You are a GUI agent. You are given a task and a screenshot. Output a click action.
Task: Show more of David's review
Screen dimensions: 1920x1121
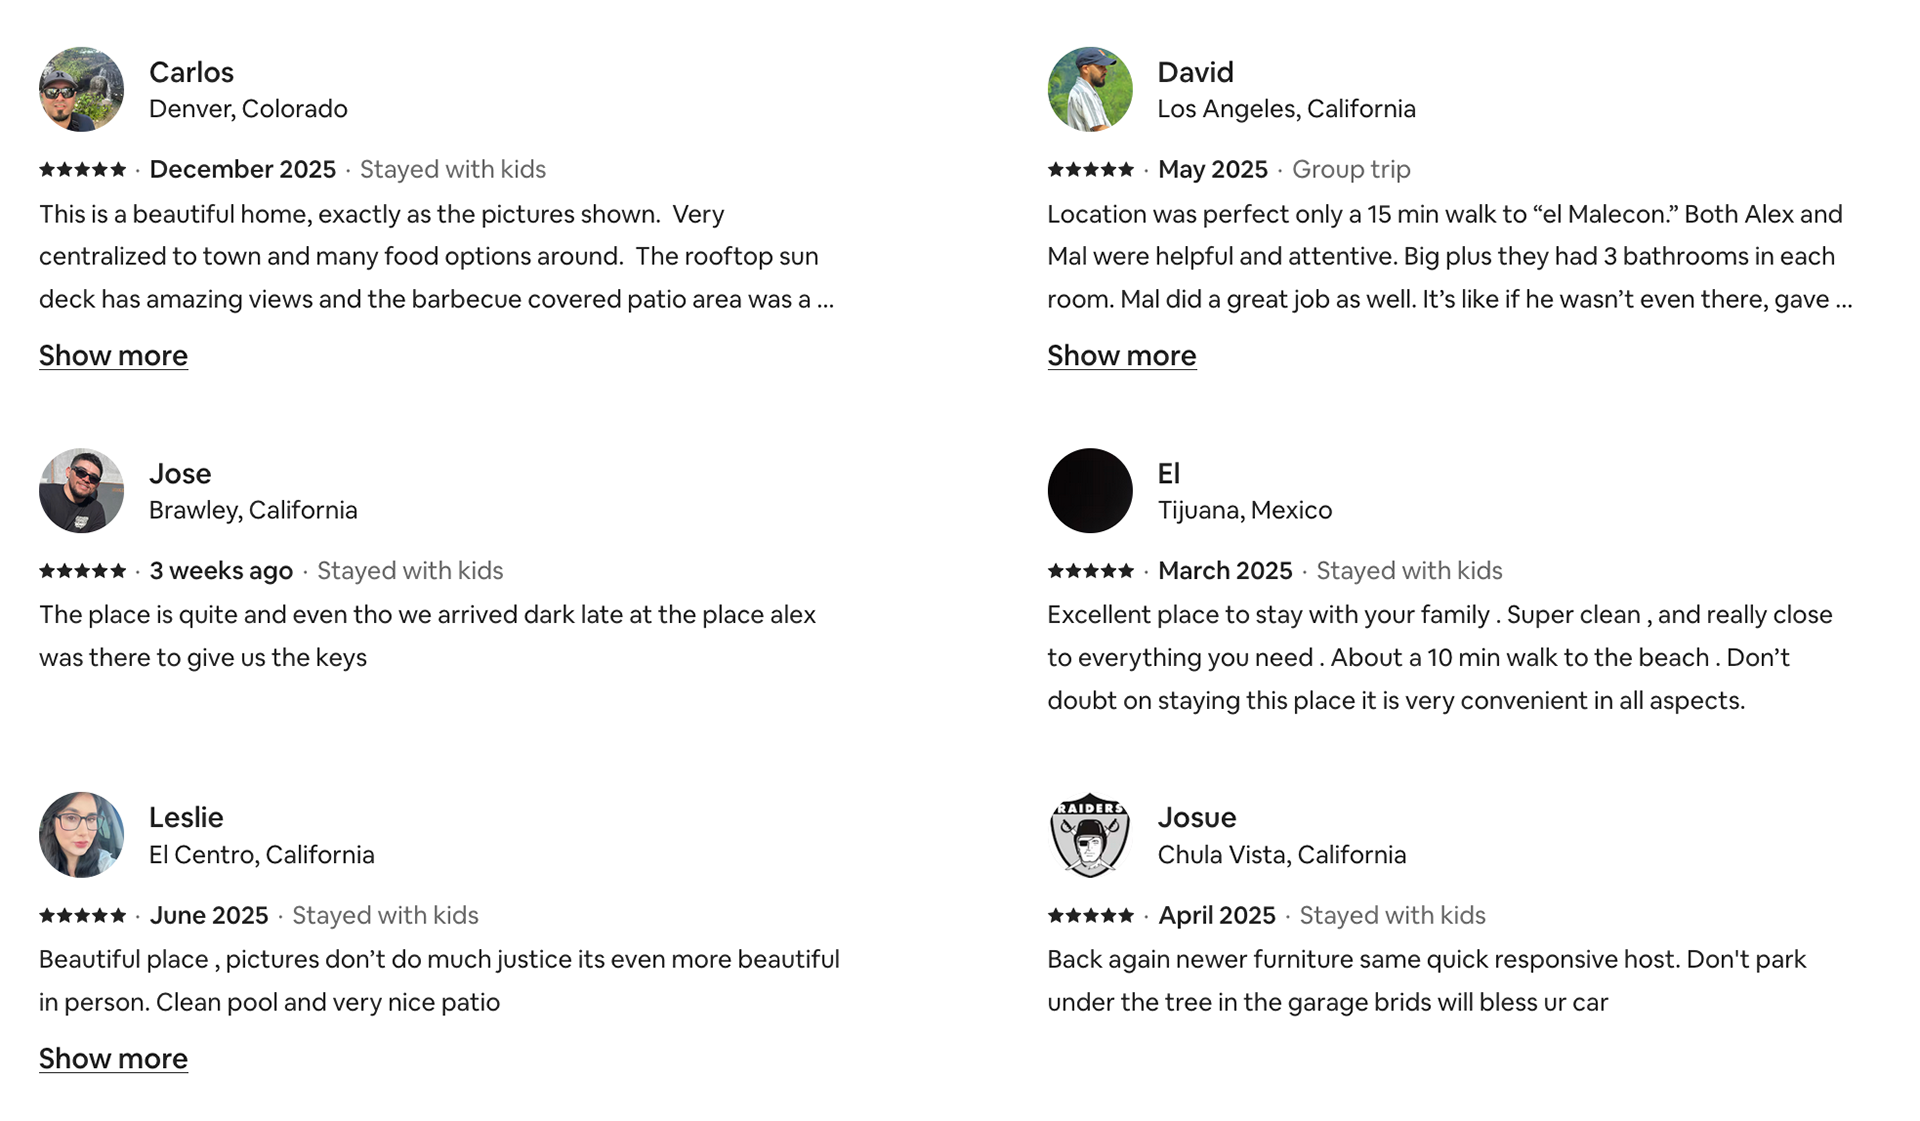point(1121,356)
